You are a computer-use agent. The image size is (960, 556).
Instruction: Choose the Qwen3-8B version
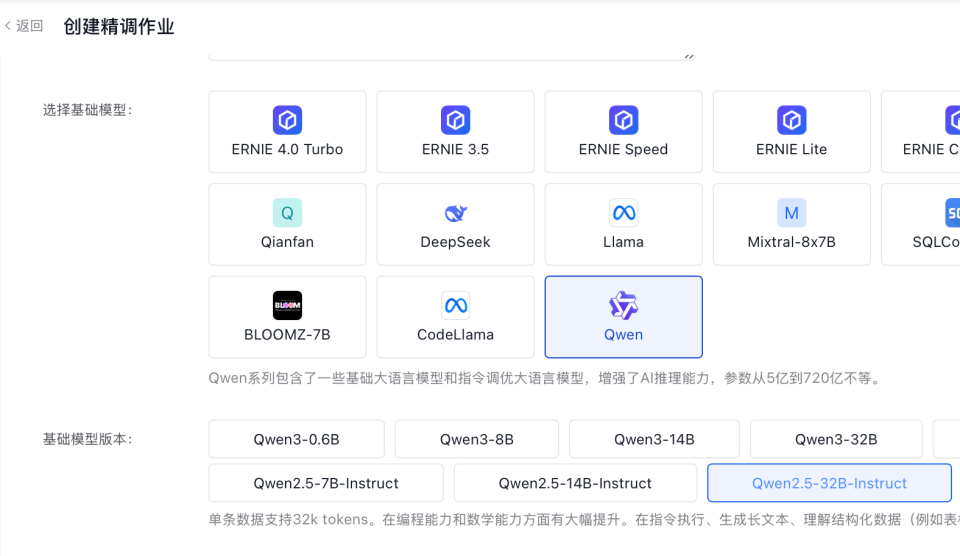476,439
